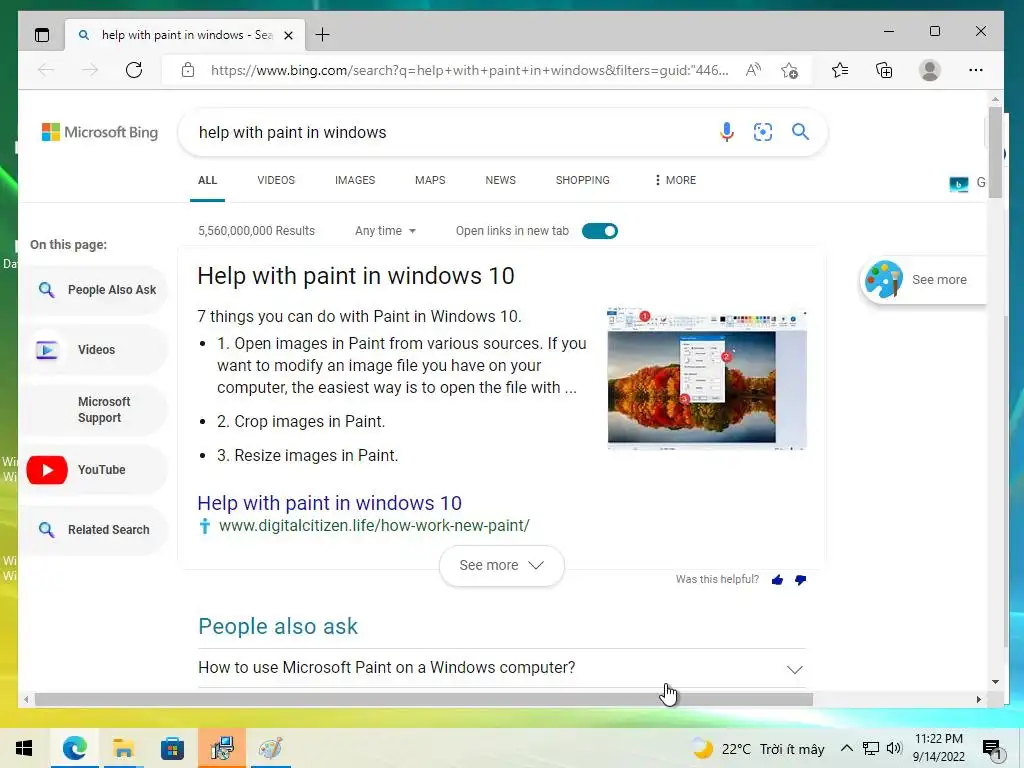This screenshot has height=768, width=1024.
Task: Toggle Open links in new tab
Action: click(x=600, y=231)
